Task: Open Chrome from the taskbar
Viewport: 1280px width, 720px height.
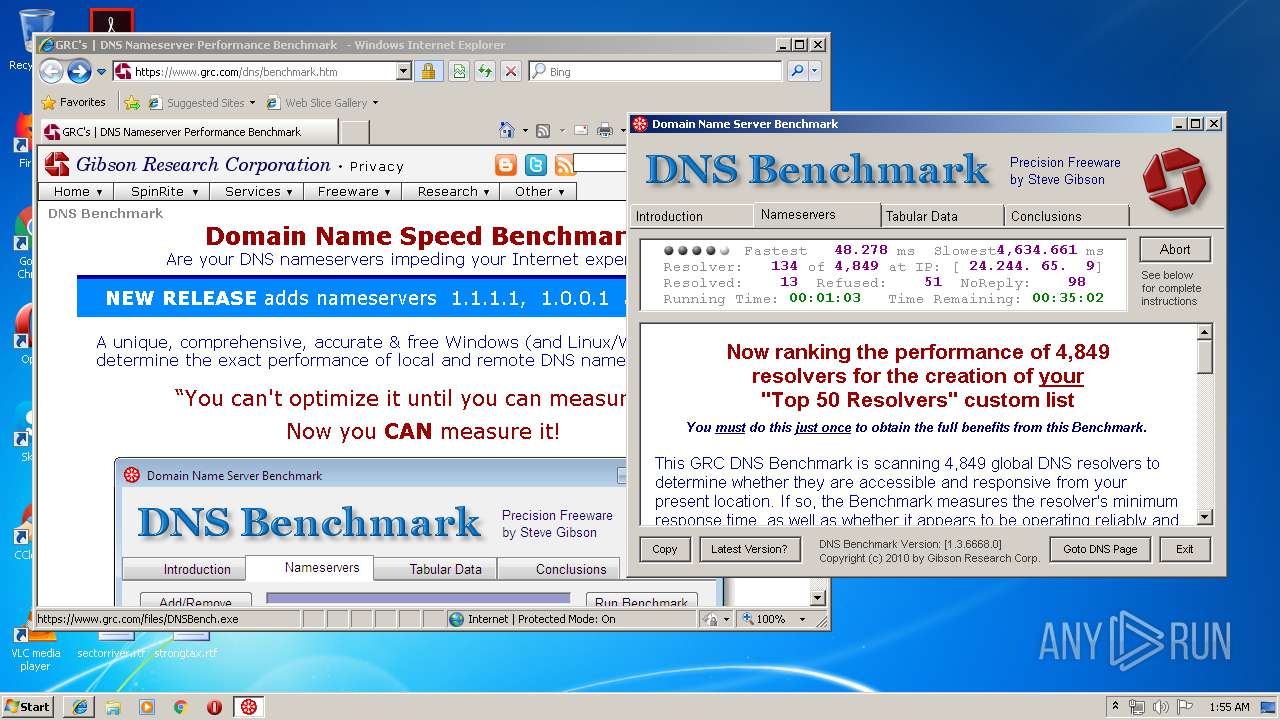Action: pyautogui.click(x=181, y=706)
